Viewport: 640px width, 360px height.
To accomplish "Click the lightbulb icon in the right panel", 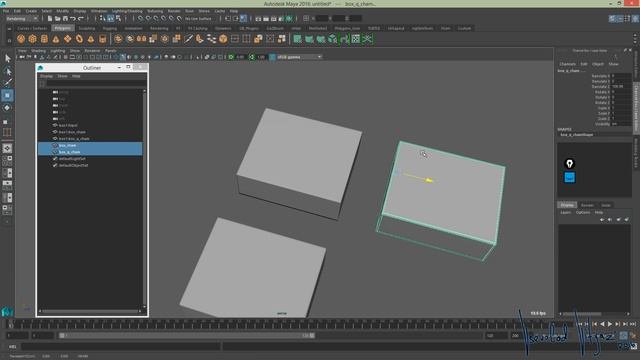I will (x=569, y=164).
